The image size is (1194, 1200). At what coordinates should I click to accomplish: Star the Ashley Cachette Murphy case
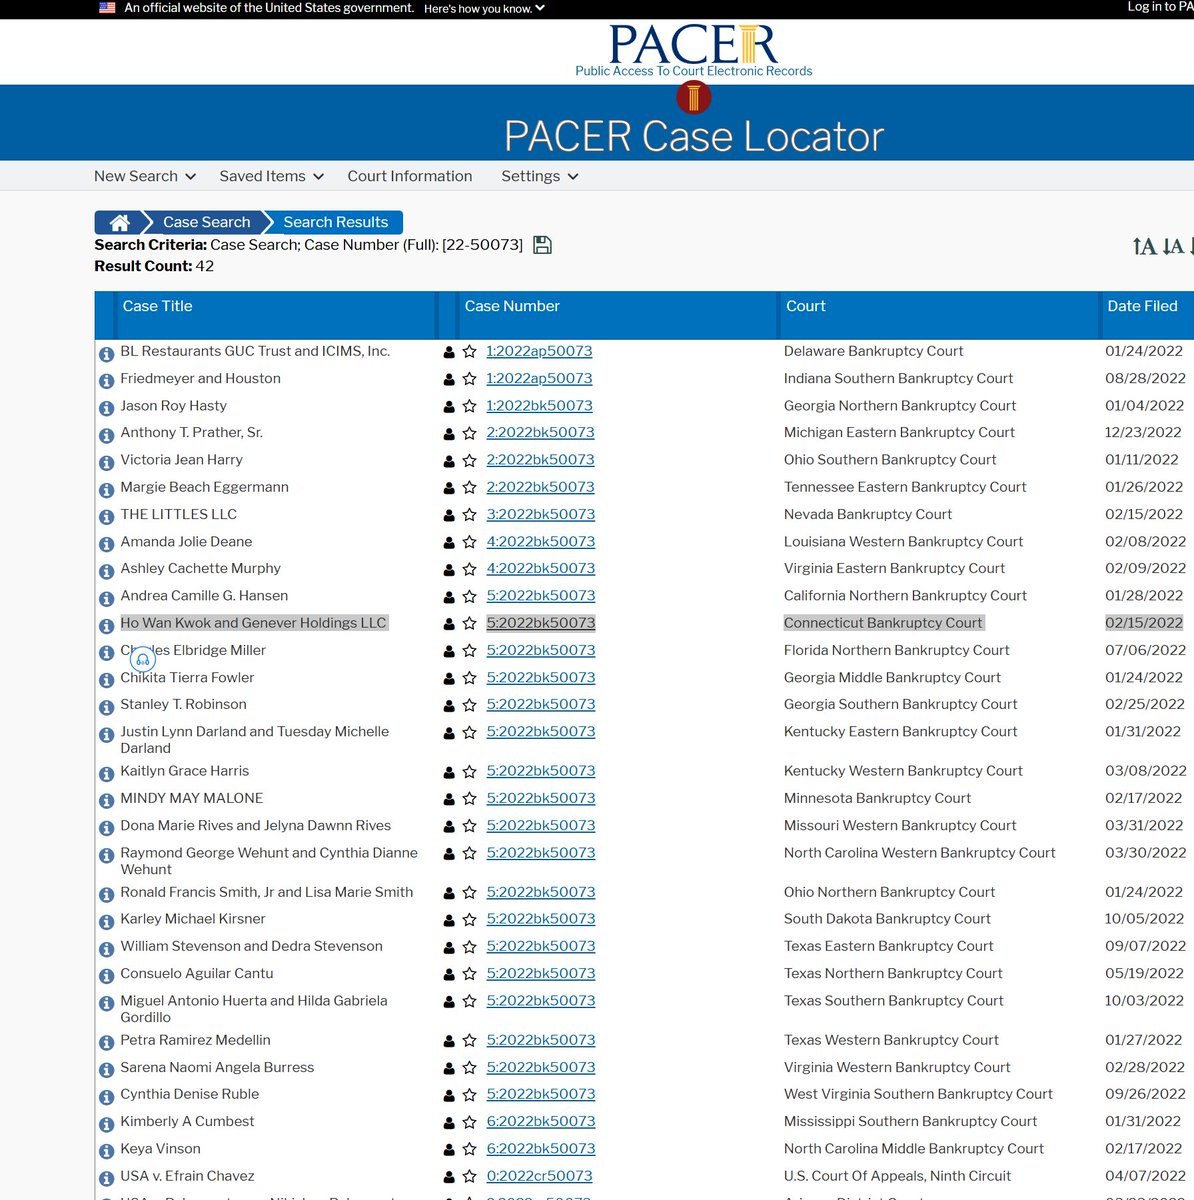tap(469, 569)
